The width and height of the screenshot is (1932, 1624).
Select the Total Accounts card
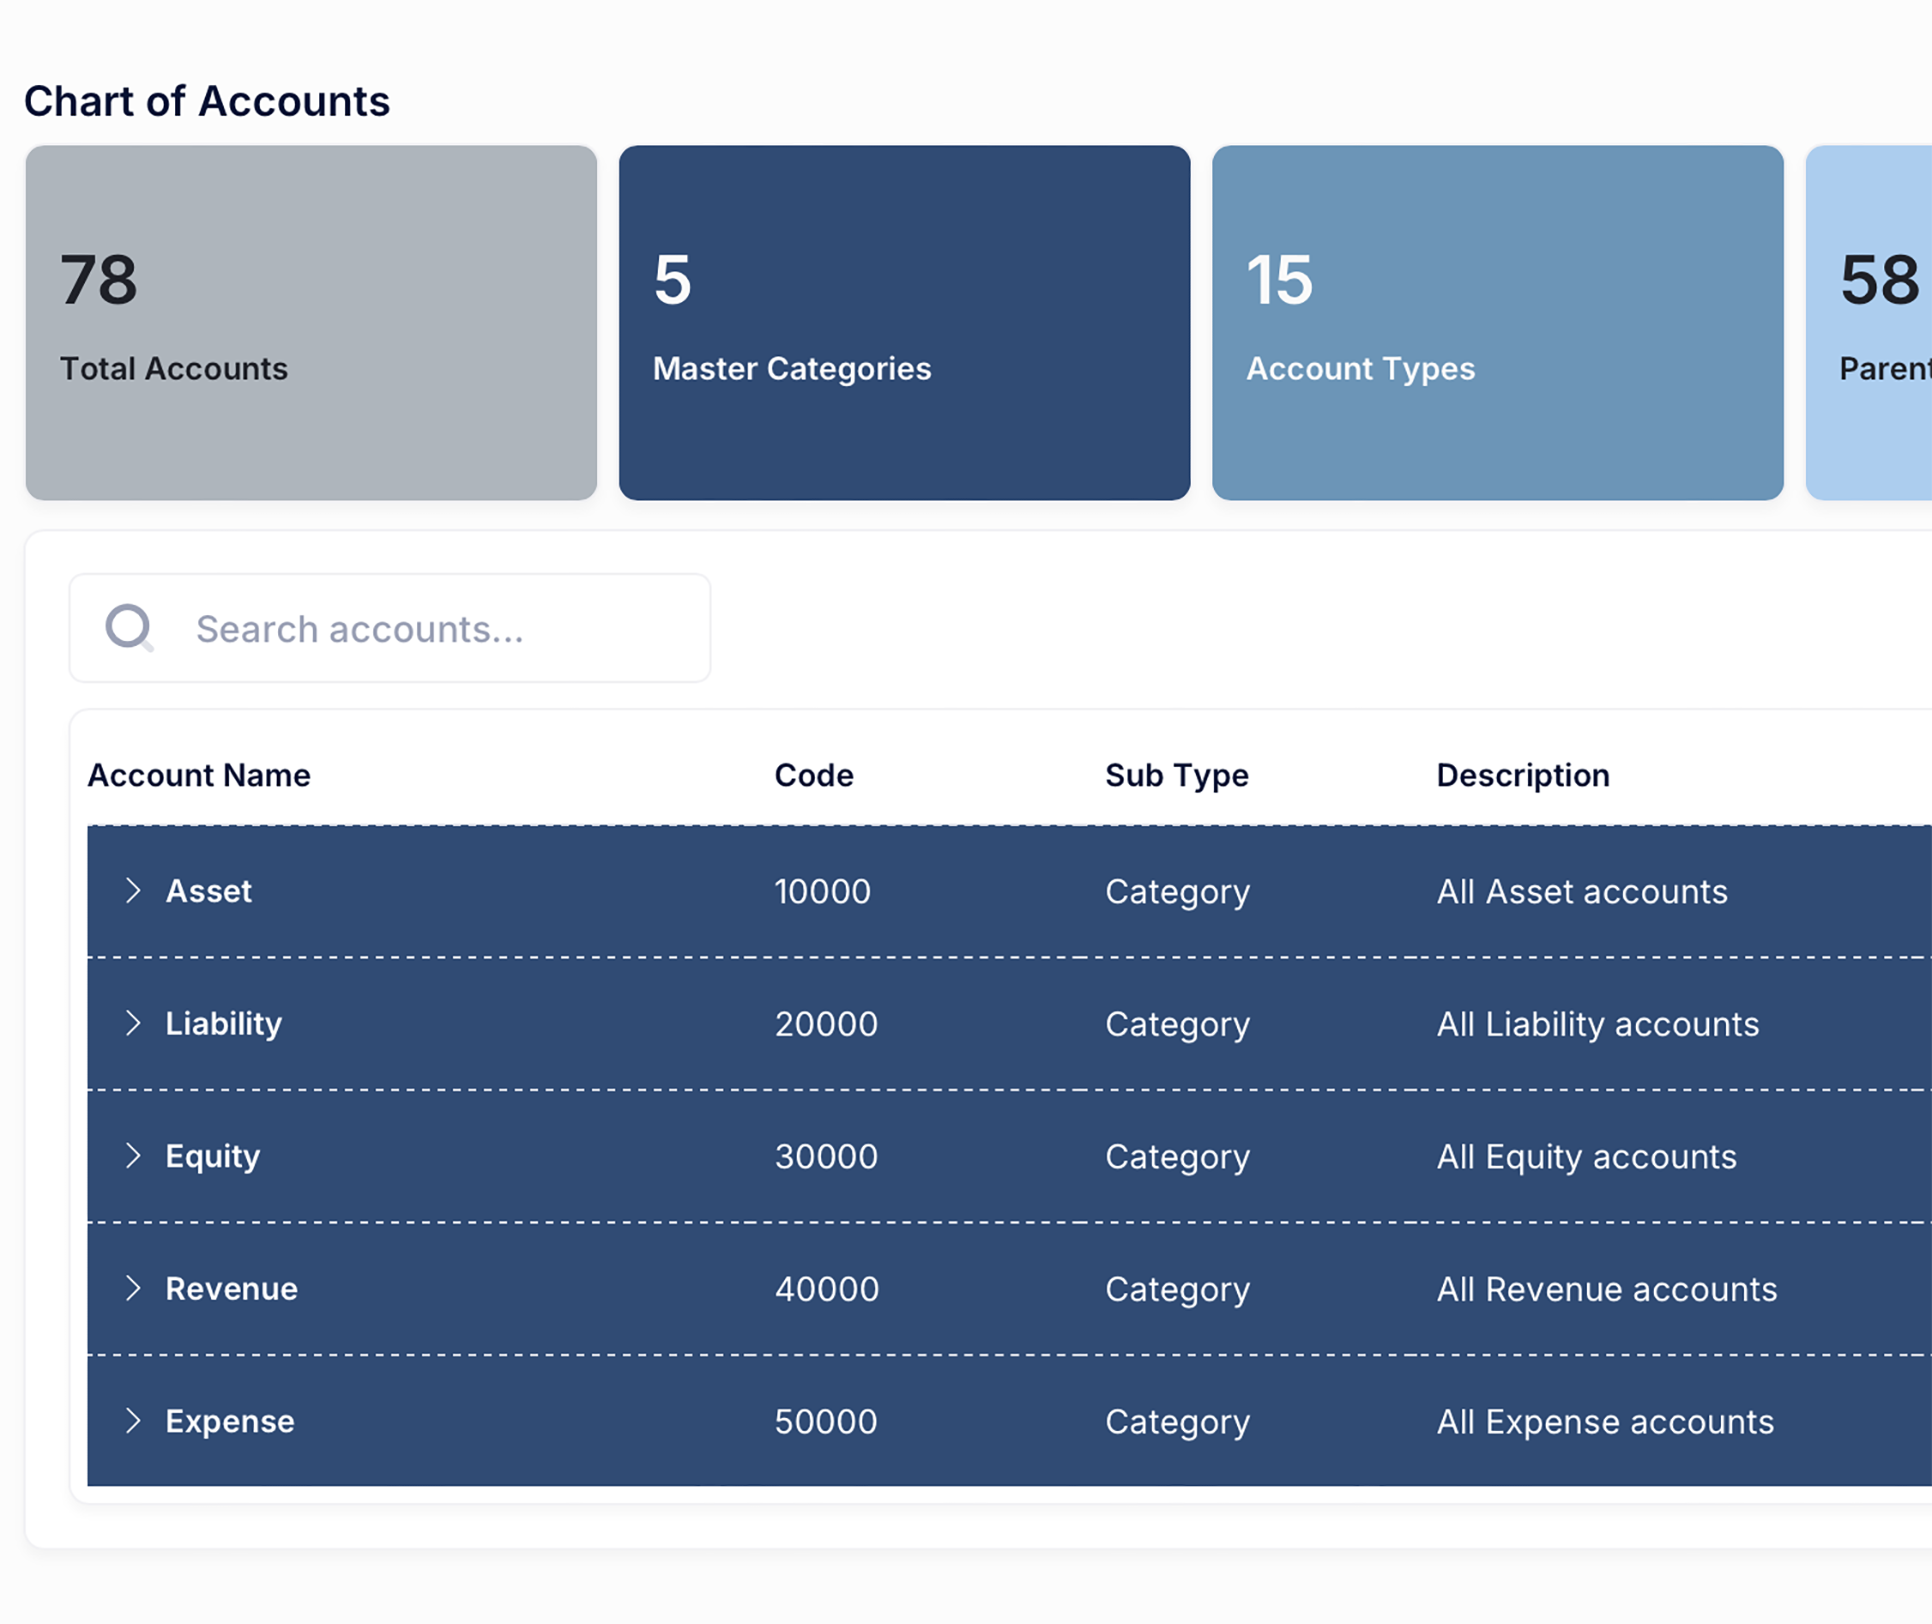point(311,322)
